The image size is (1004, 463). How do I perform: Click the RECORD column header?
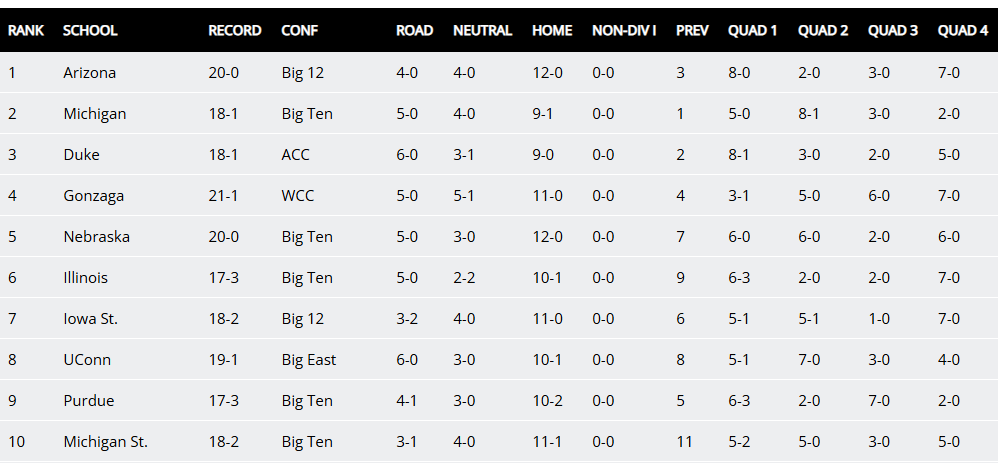(235, 31)
